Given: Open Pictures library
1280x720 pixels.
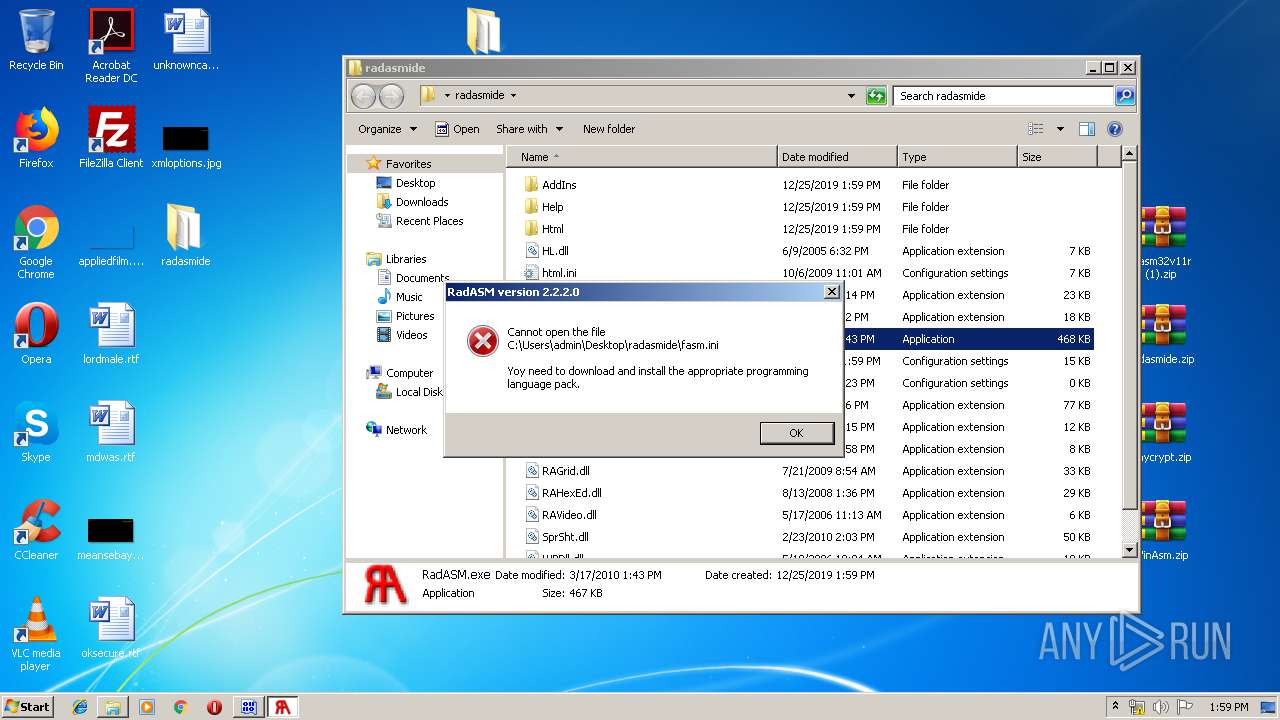Looking at the screenshot, I should point(415,316).
